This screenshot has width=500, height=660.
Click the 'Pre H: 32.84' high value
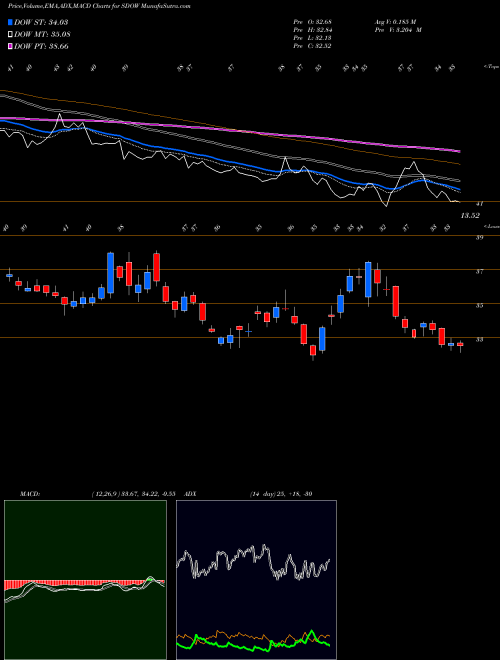point(312,30)
